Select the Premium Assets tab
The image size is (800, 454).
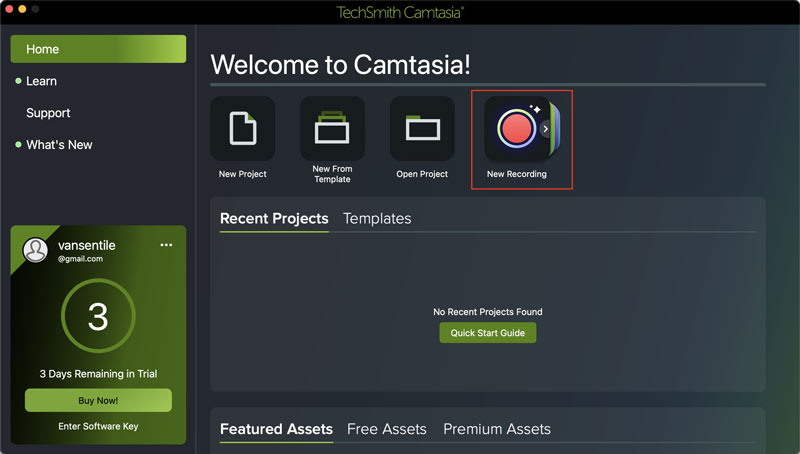[497, 429]
